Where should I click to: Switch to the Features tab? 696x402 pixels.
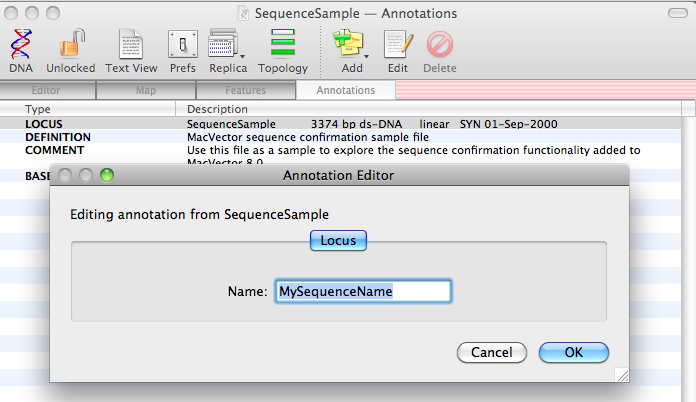click(x=245, y=91)
